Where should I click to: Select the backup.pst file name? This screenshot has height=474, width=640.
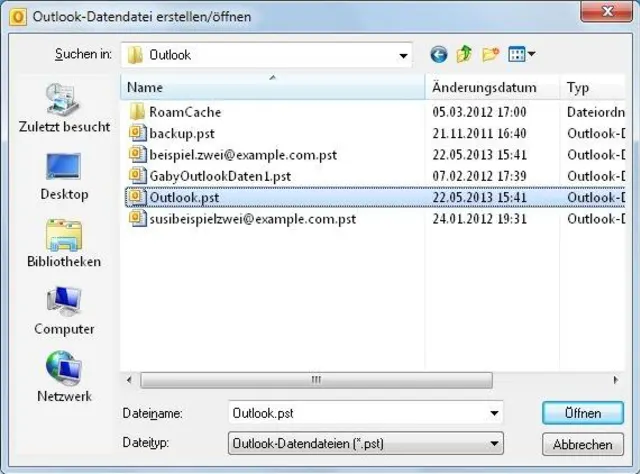click(182, 134)
